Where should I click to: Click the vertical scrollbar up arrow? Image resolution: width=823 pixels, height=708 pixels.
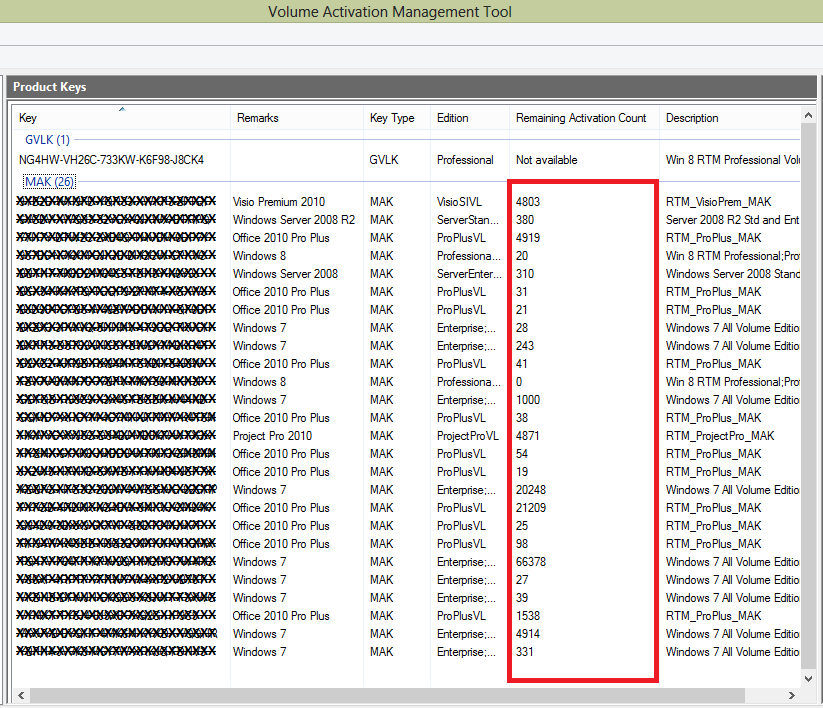pyautogui.click(x=808, y=115)
